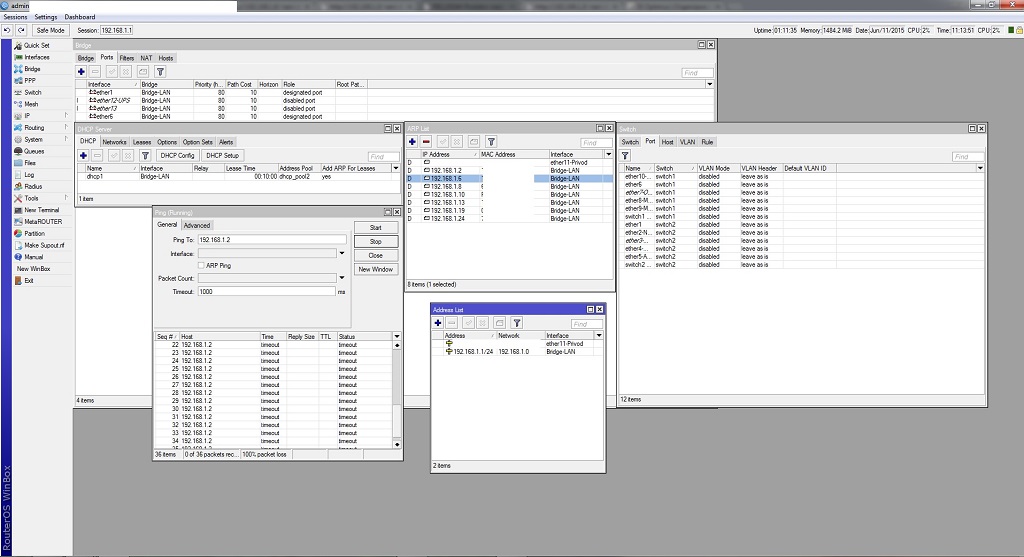Click Exit in the sidebar
This screenshot has height=557, width=1024.
(x=29, y=281)
